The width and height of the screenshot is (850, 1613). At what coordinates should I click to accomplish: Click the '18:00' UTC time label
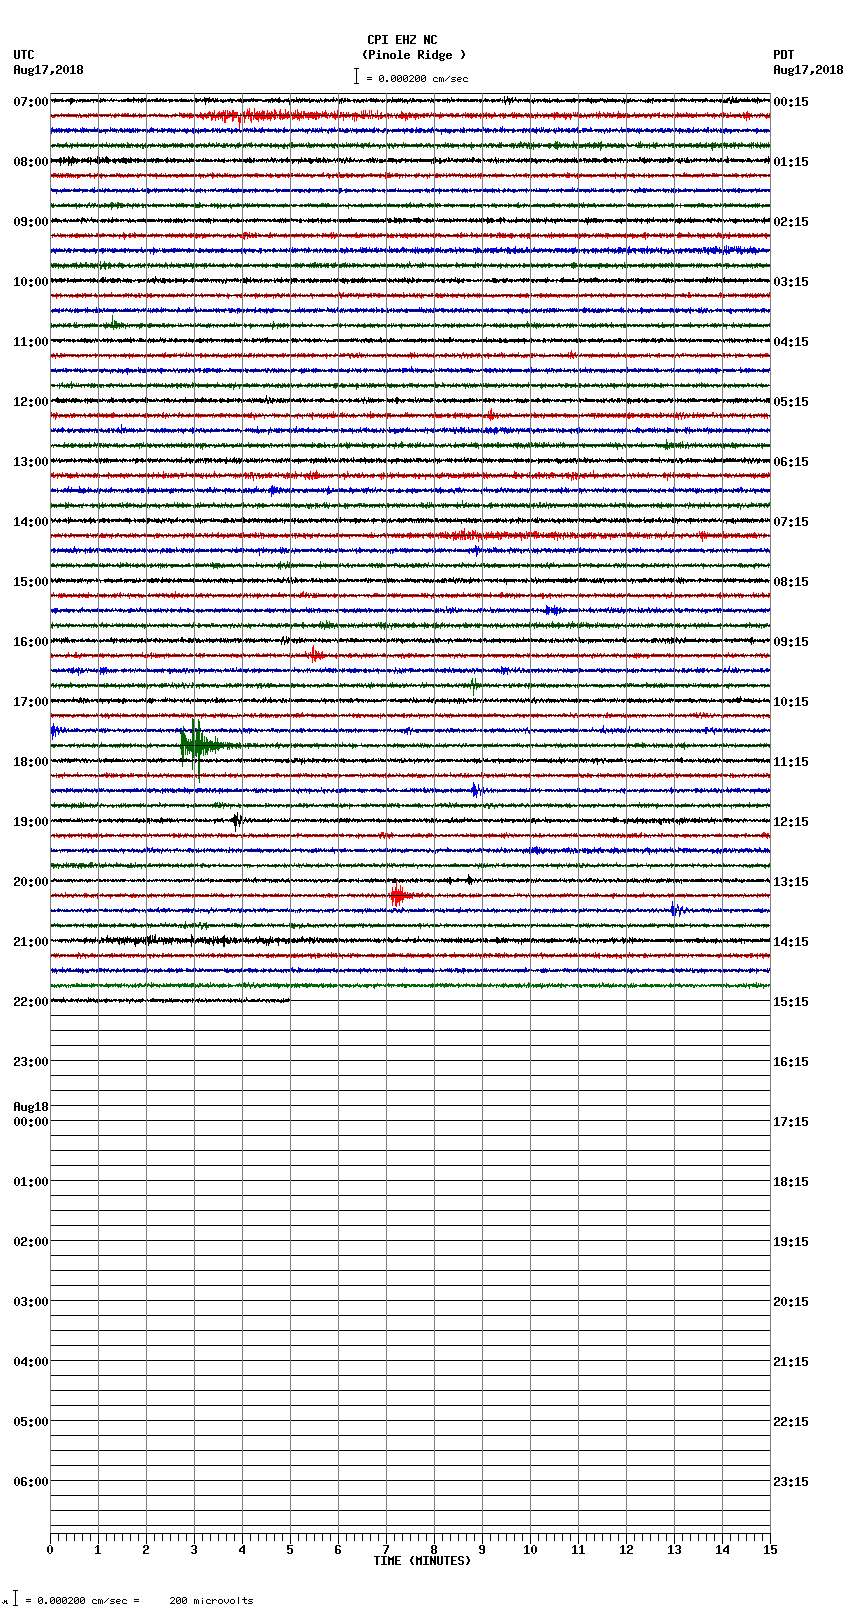tap(31, 762)
